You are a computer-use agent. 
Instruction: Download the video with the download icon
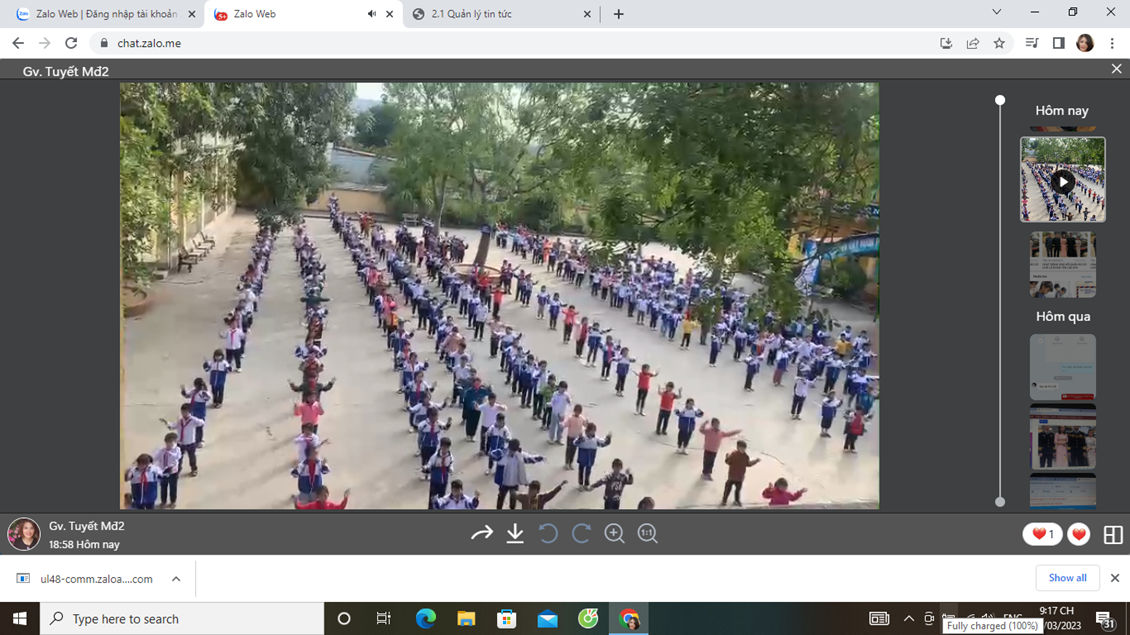pos(515,534)
